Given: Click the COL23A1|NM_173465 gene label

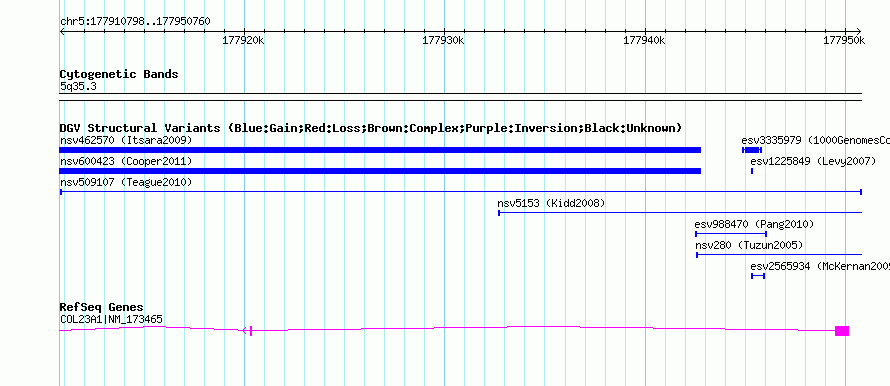Looking at the screenshot, I should (x=111, y=320).
